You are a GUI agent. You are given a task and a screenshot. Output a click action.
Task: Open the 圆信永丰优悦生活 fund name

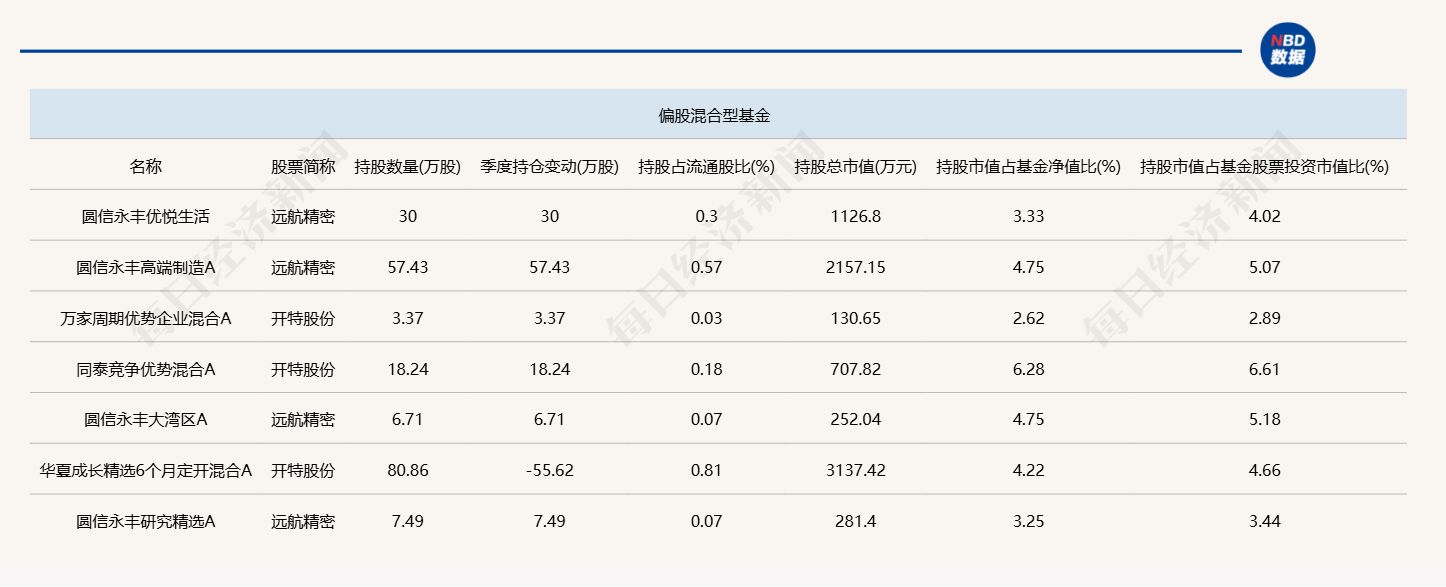pos(145,216)
